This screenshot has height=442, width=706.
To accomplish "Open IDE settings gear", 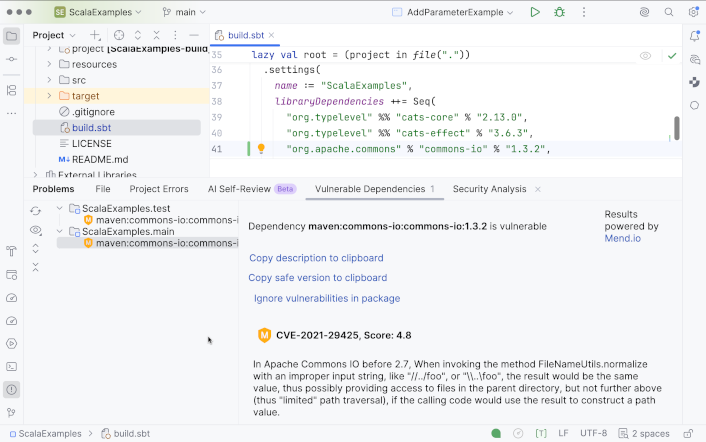I will coord(693,12).
